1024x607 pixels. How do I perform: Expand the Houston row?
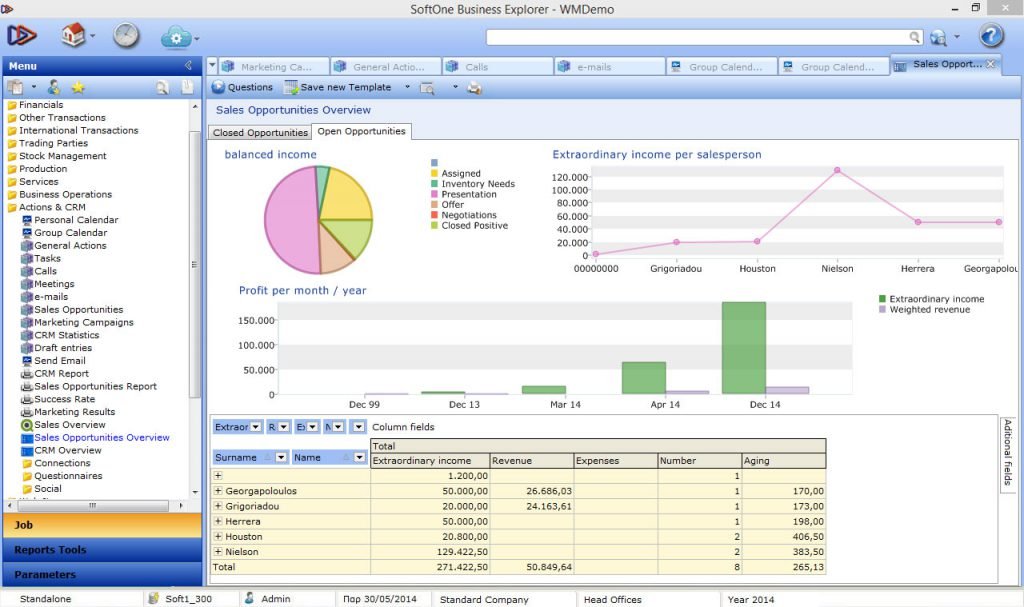tap(218, 536)
